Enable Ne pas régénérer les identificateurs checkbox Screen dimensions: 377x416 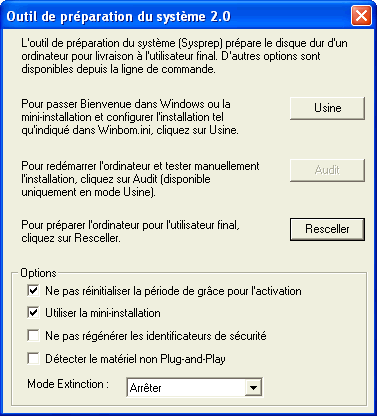click(x=33, y=335)
